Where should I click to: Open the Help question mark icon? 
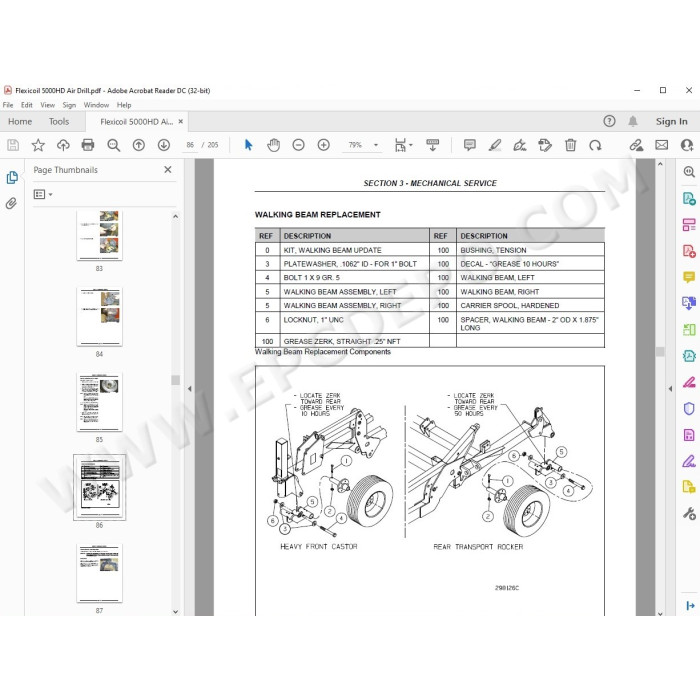point(609,121)
